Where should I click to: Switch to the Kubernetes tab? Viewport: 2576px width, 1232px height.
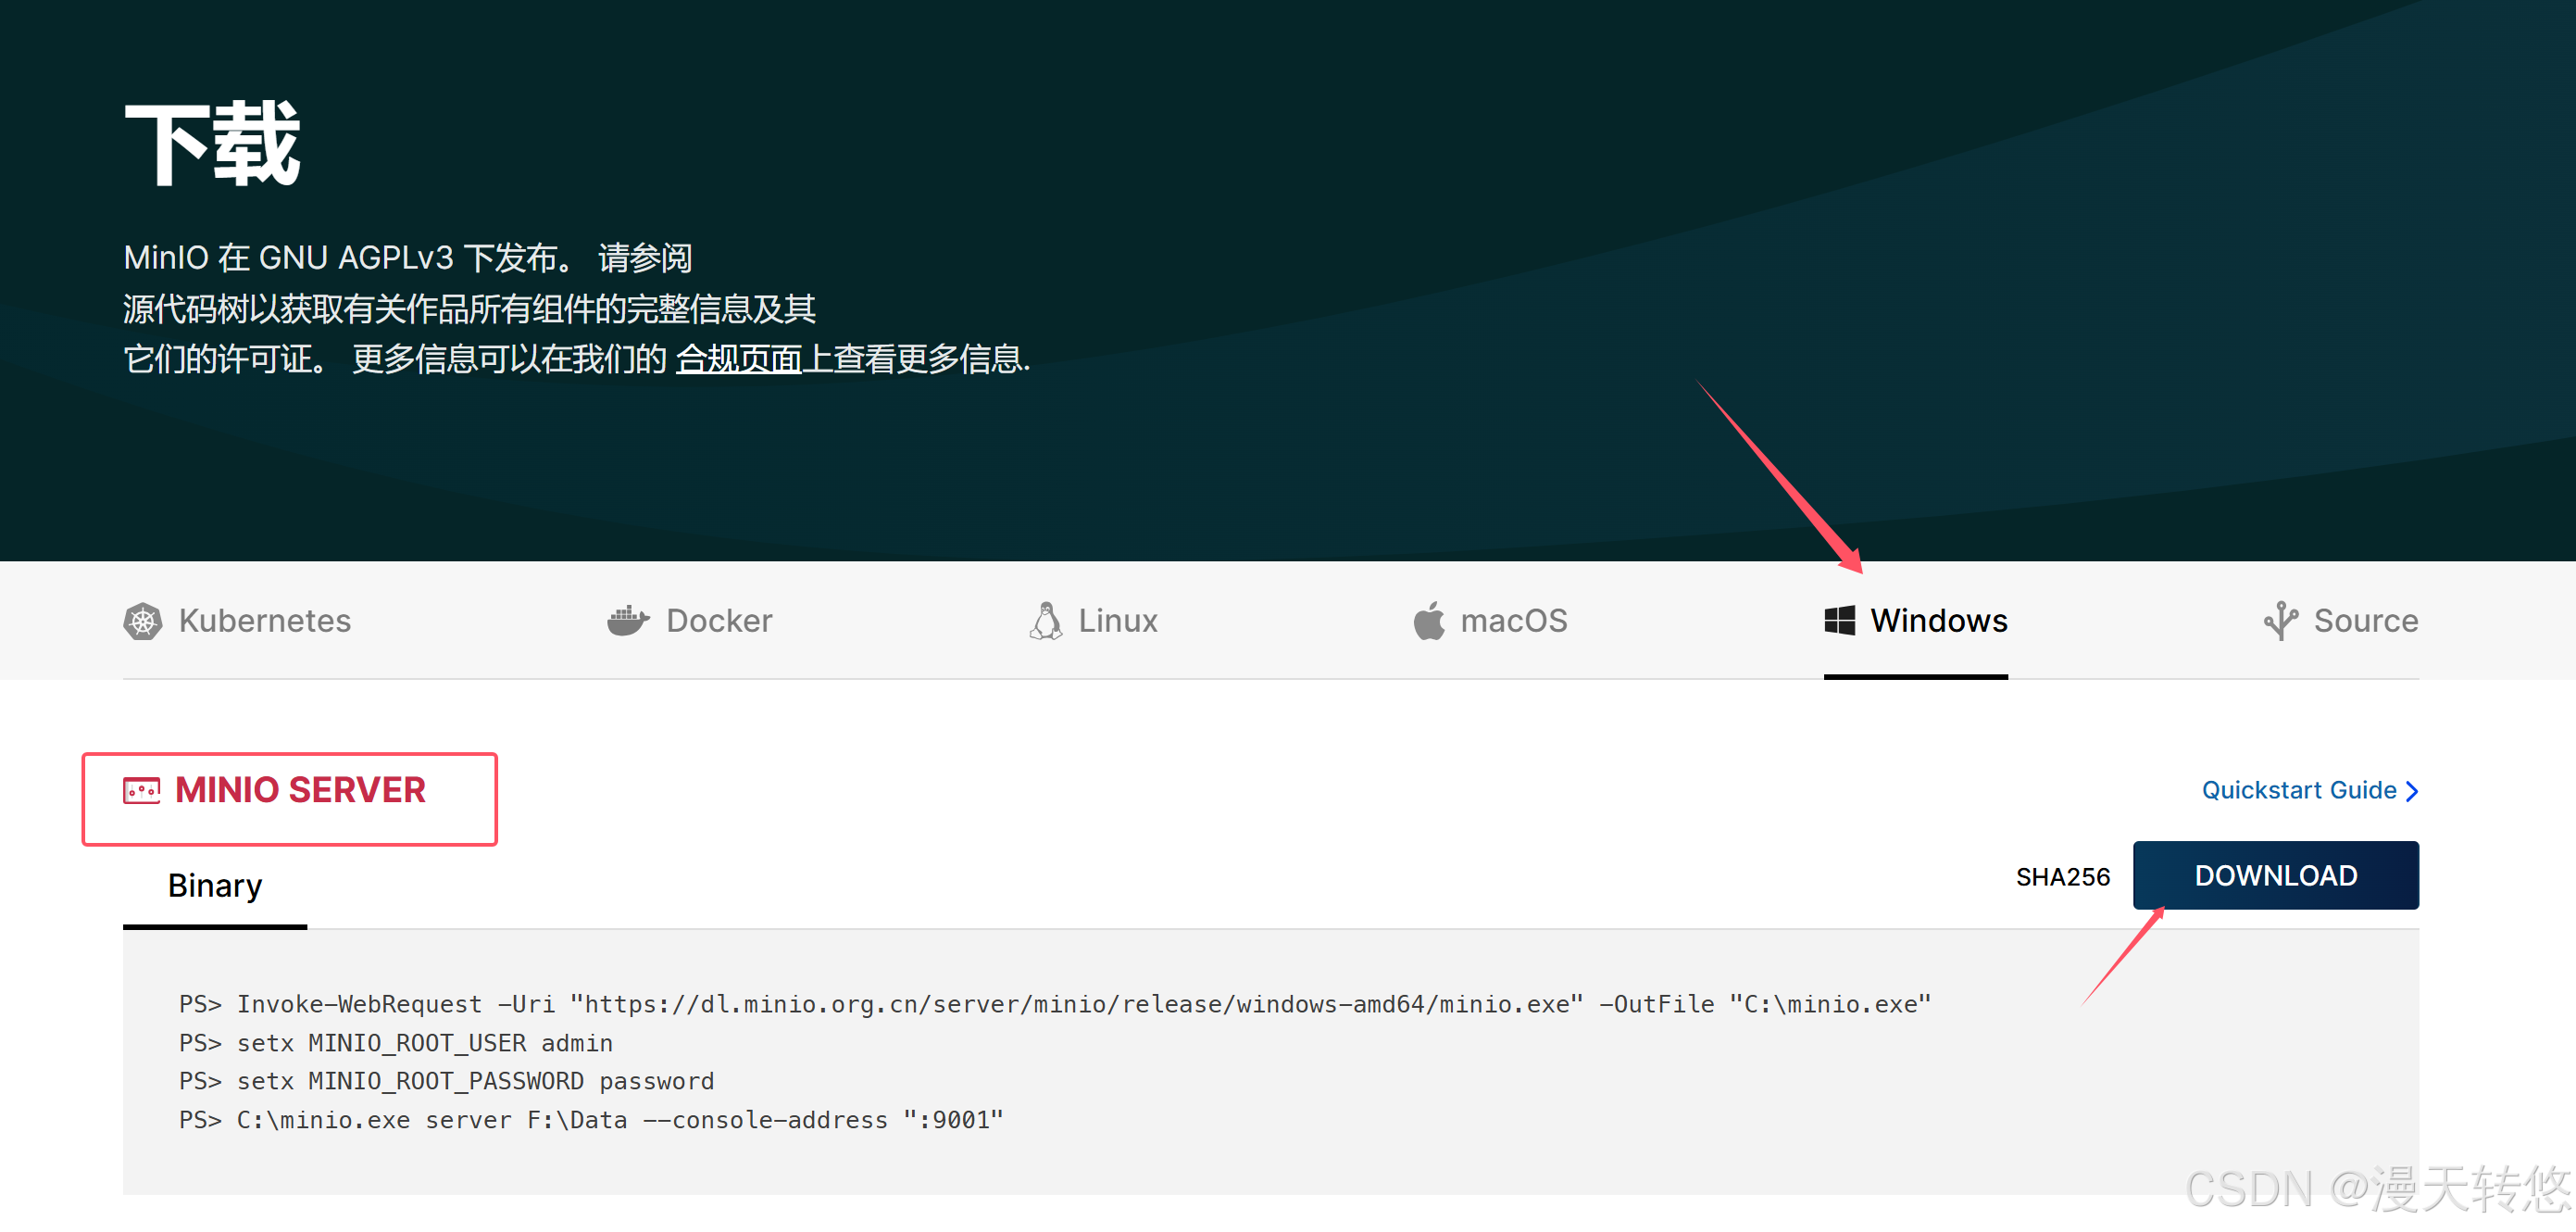pyautogui.click(x=264, y=621)
